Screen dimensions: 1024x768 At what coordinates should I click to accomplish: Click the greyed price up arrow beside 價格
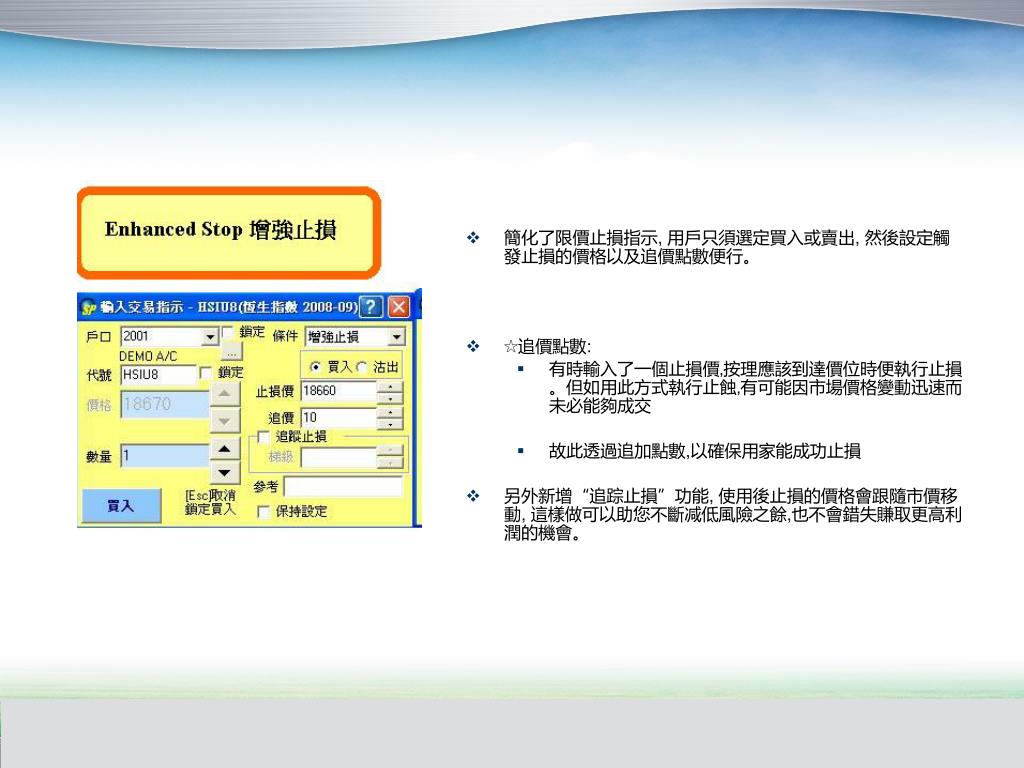click(225, 394)
